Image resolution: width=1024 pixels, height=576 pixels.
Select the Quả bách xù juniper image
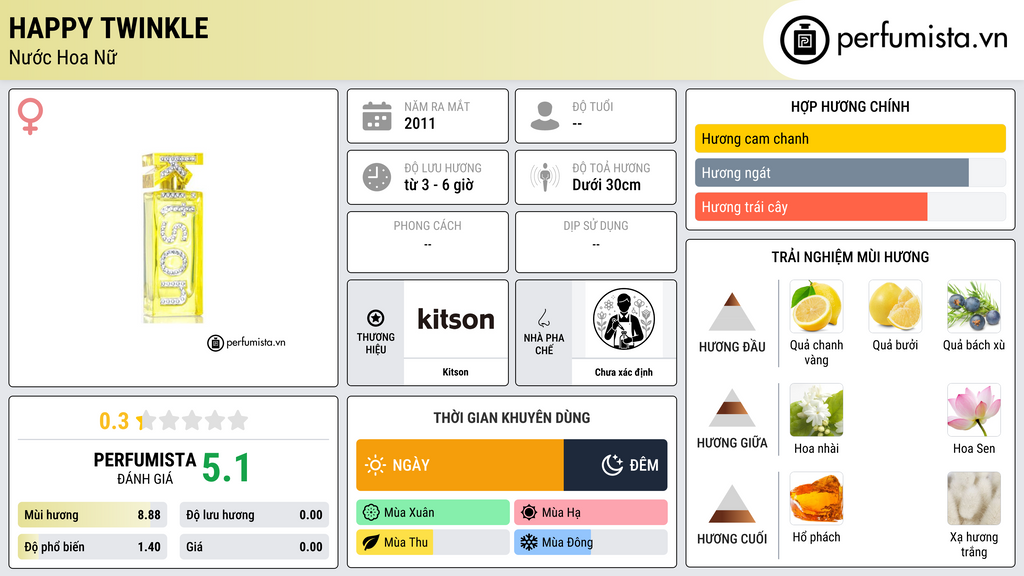tap(974, 306)
